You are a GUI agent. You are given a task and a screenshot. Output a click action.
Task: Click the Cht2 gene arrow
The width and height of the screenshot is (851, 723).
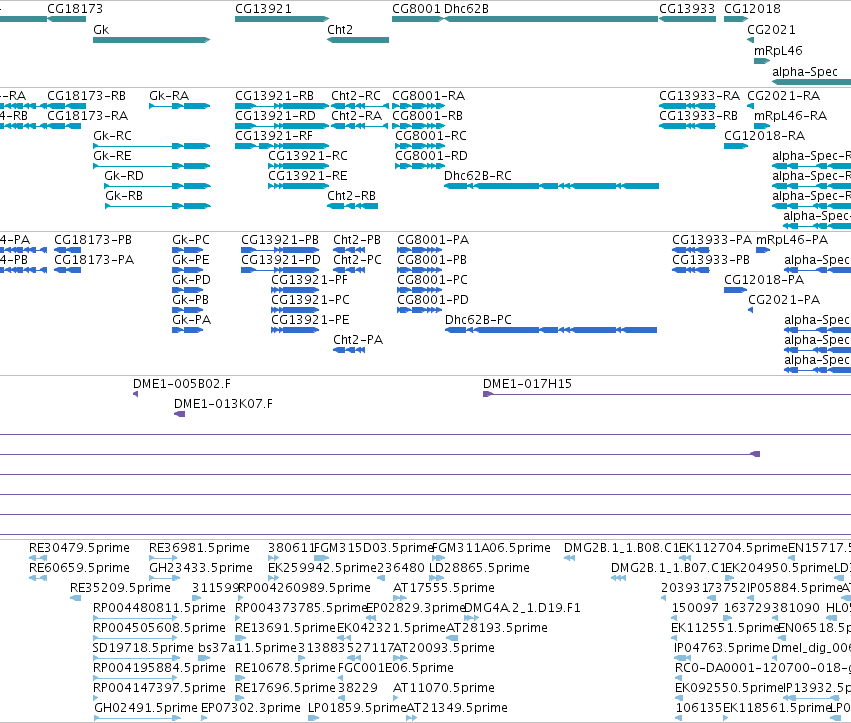click(358, 40)
